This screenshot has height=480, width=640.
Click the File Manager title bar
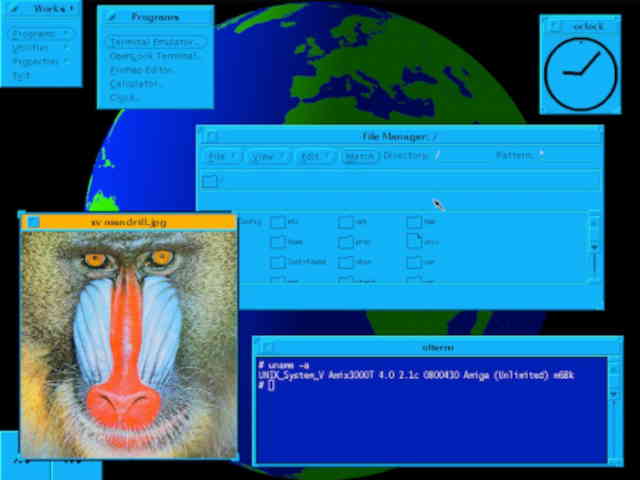(x=400, y=137)
